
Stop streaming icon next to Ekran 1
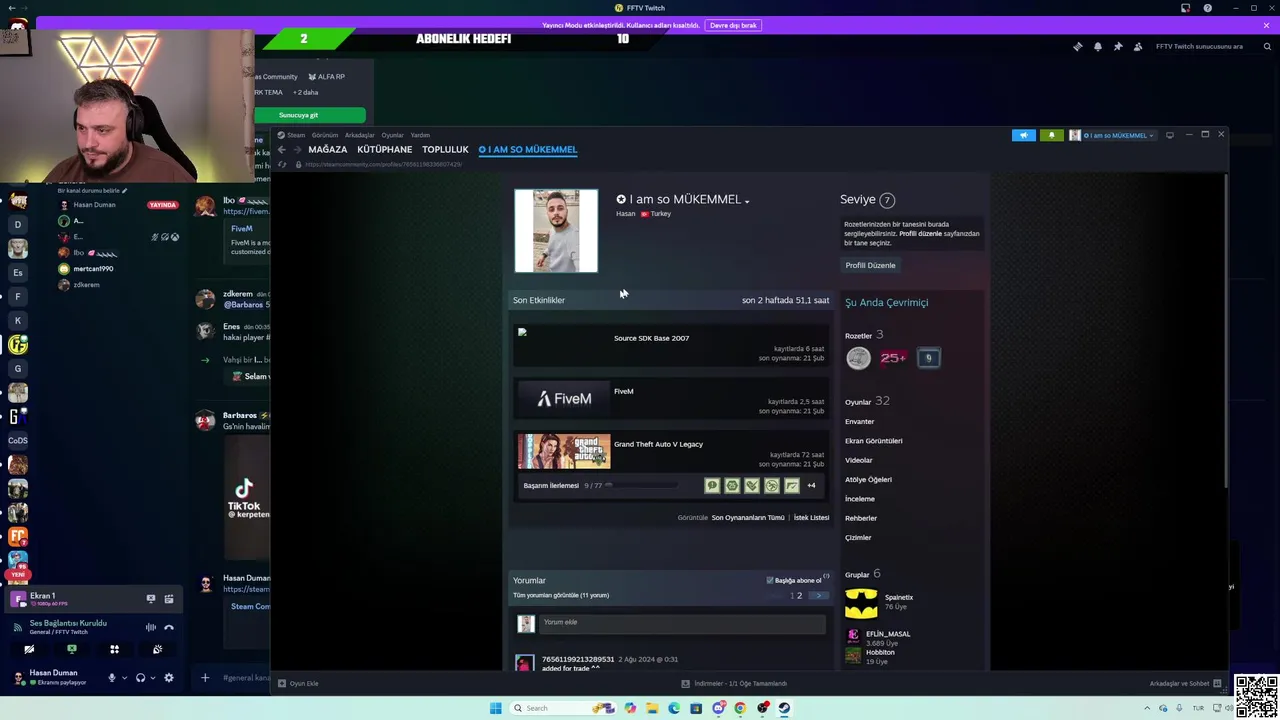(151, 599)
